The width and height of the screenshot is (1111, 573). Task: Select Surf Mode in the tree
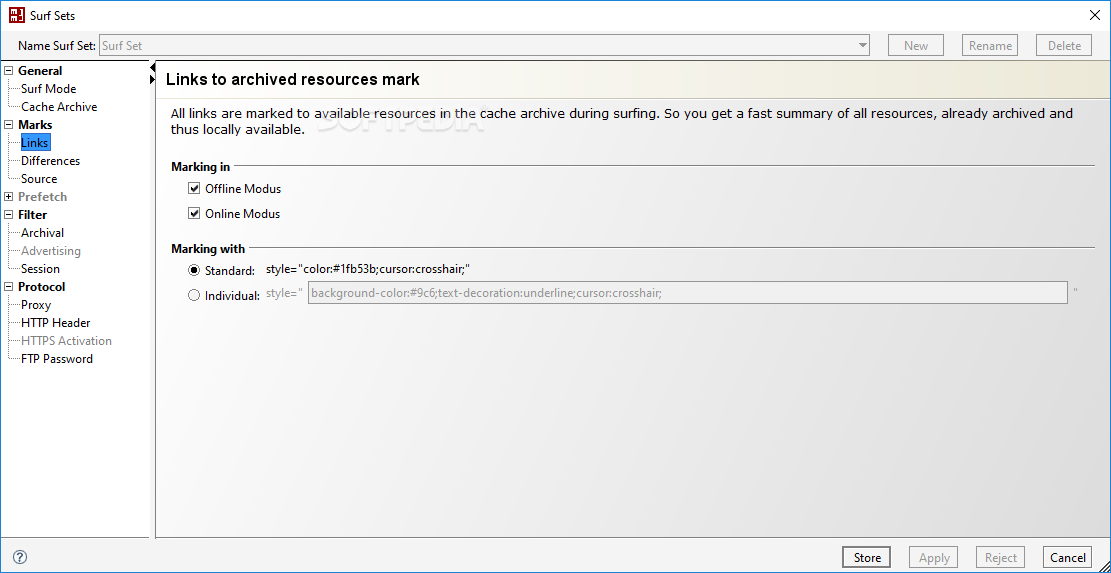[48, 89]
